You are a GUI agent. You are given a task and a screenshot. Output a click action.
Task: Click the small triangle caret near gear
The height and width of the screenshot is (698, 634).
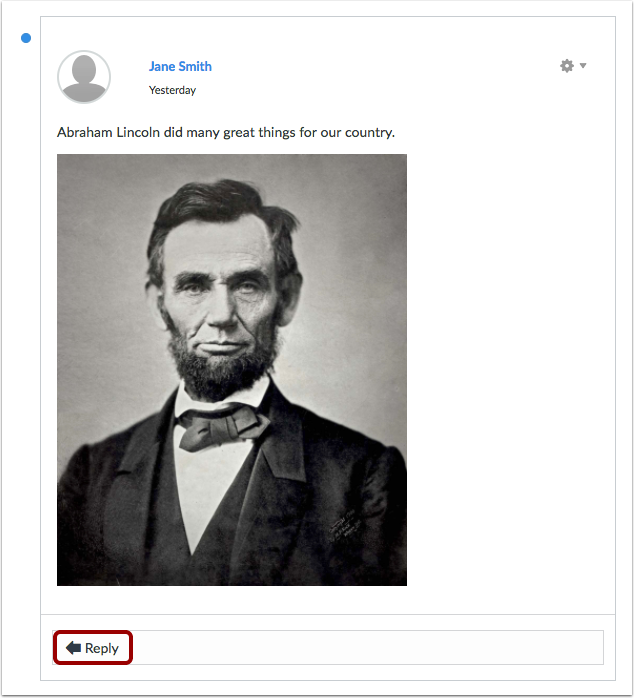pyautogui.click(x=583, y=66)
